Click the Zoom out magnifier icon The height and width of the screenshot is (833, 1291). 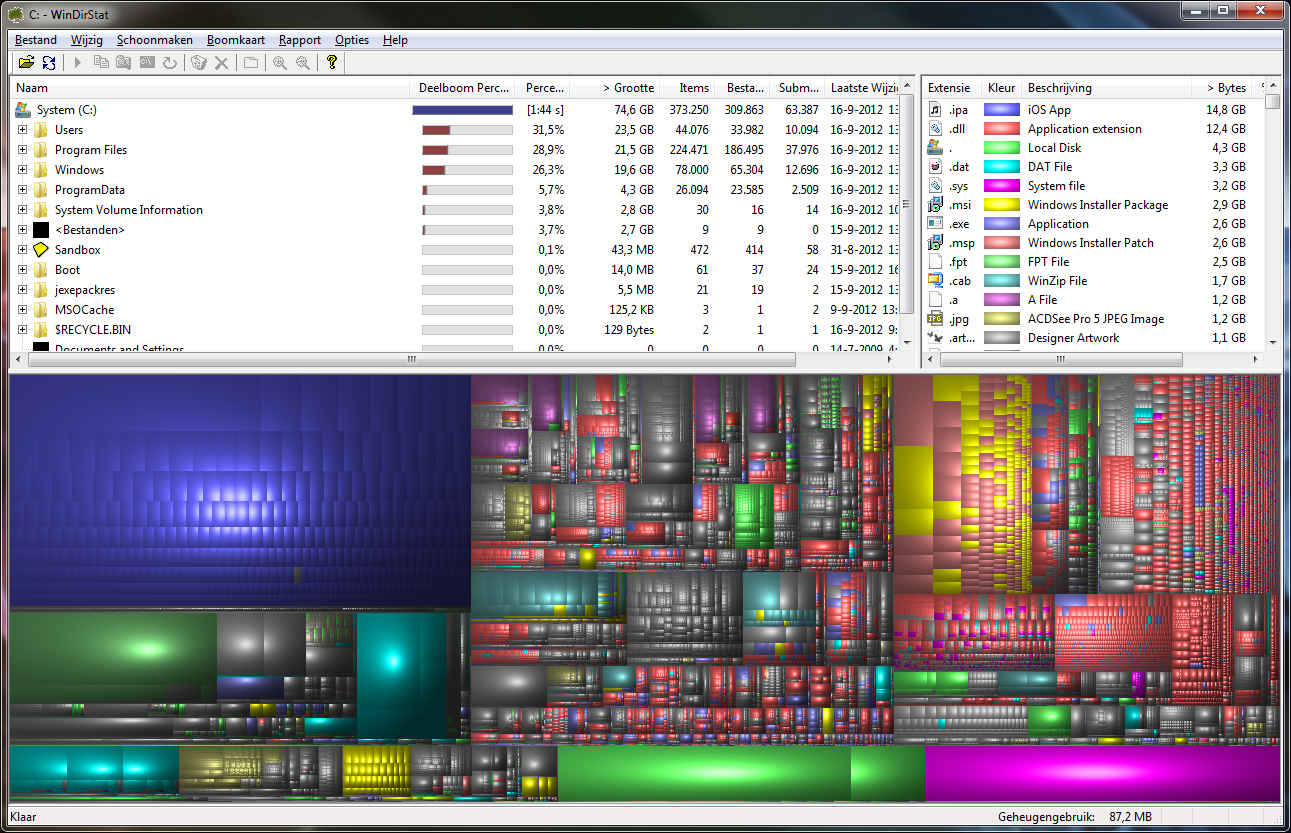(x=301, y=63)
